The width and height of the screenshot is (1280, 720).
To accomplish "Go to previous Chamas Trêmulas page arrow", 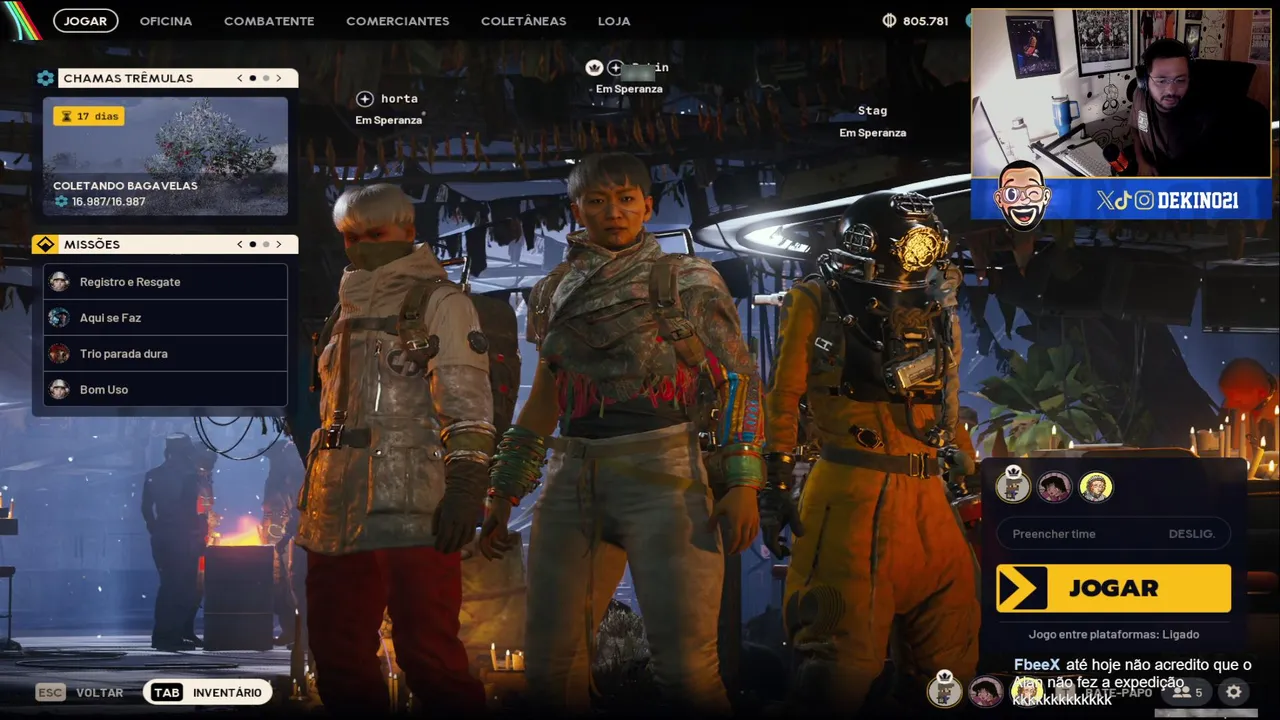I will [240, 78].
